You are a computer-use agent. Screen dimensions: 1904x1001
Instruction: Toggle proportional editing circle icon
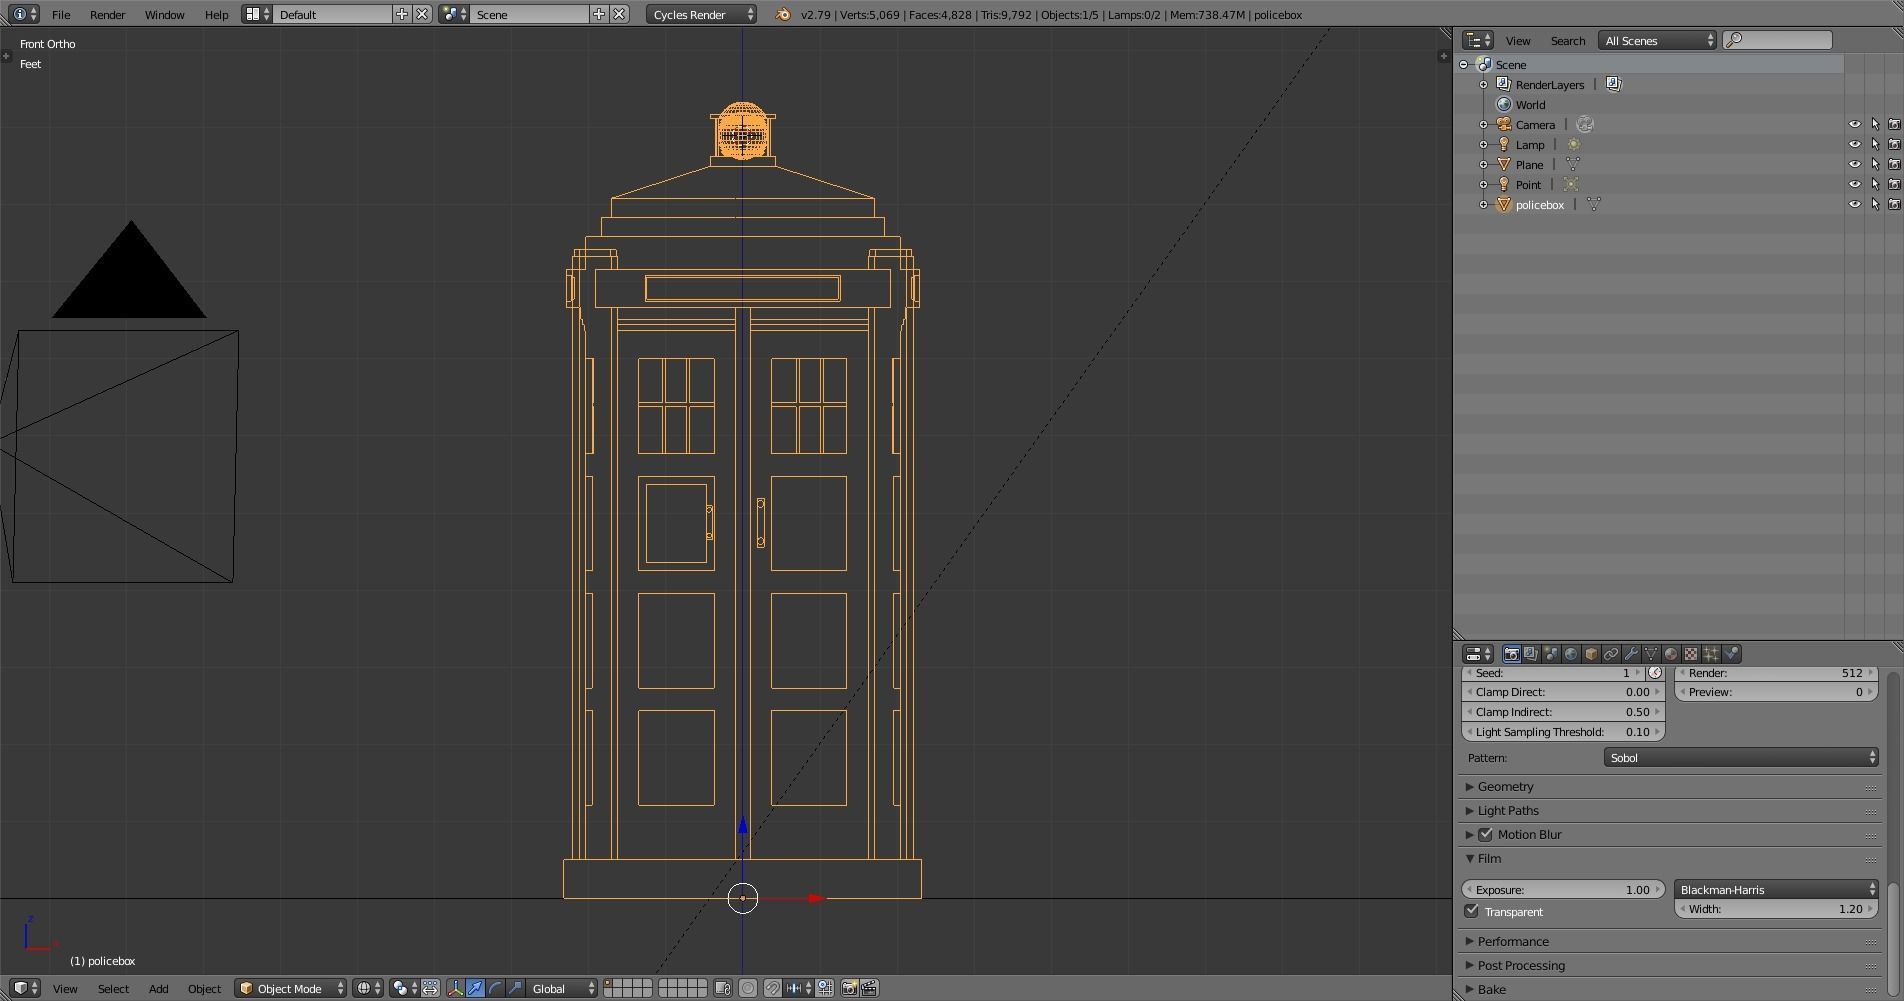pyautogui.click(x=748, y=989)
